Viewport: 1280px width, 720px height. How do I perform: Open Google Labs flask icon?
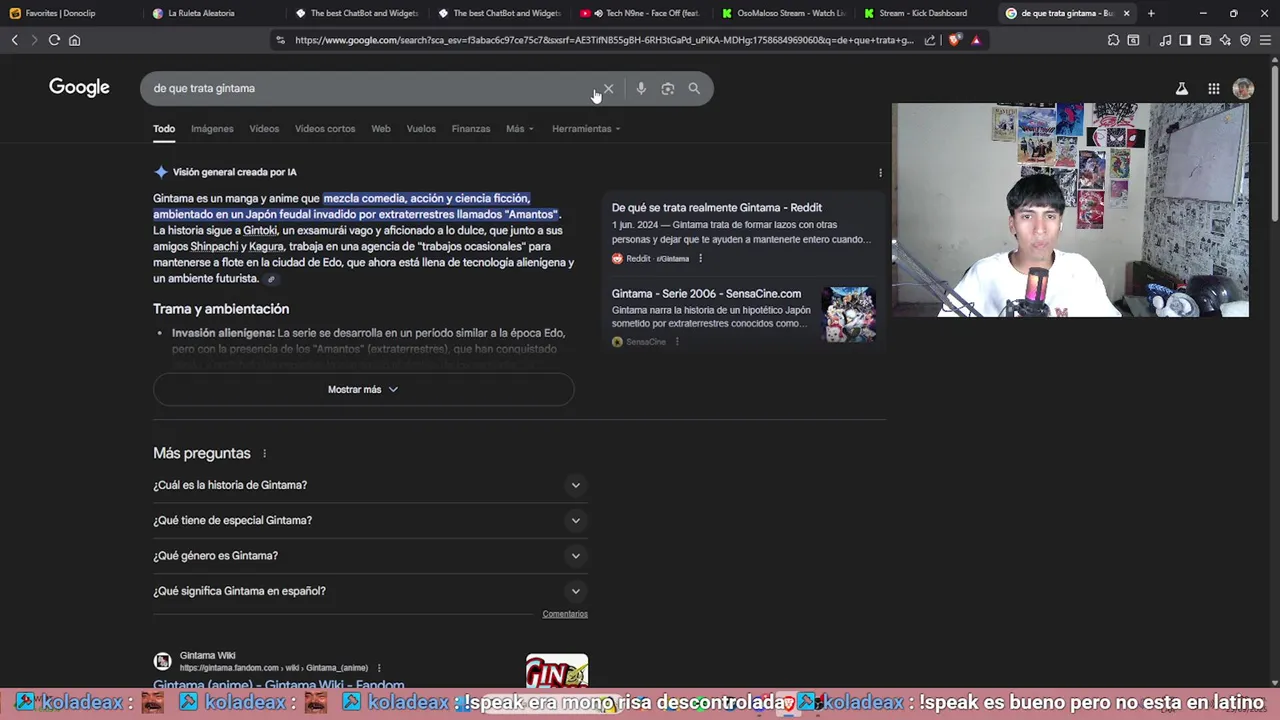pyautogui.click(x=1181, y=88)
